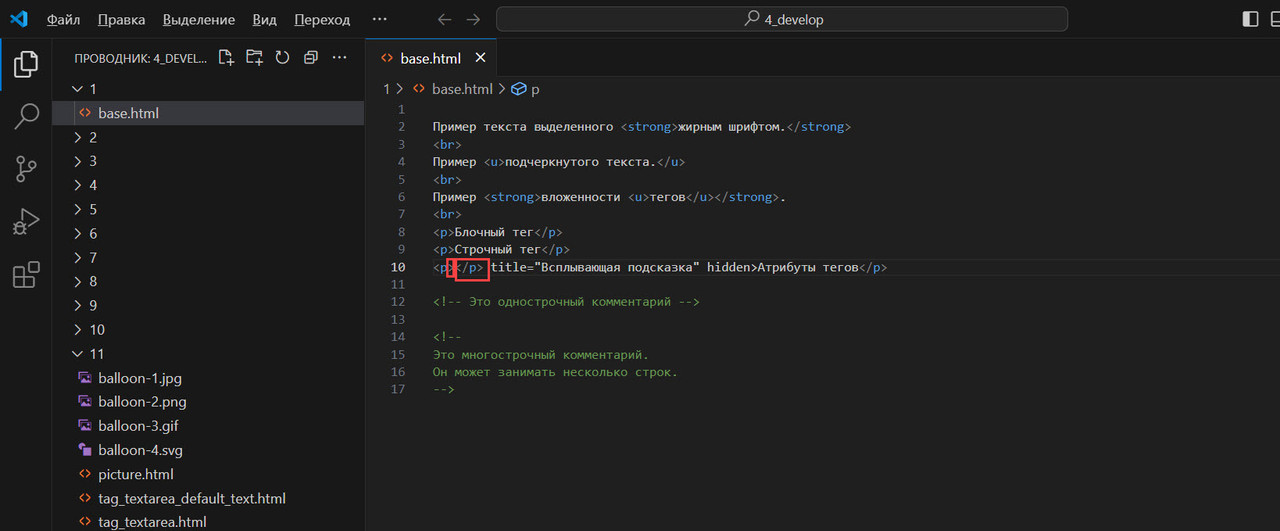Open the overflow menu in menu bar
Image resolution: width=1280 pixels, height=531 pixels.
pyautogui.click(x=379, y=19)
